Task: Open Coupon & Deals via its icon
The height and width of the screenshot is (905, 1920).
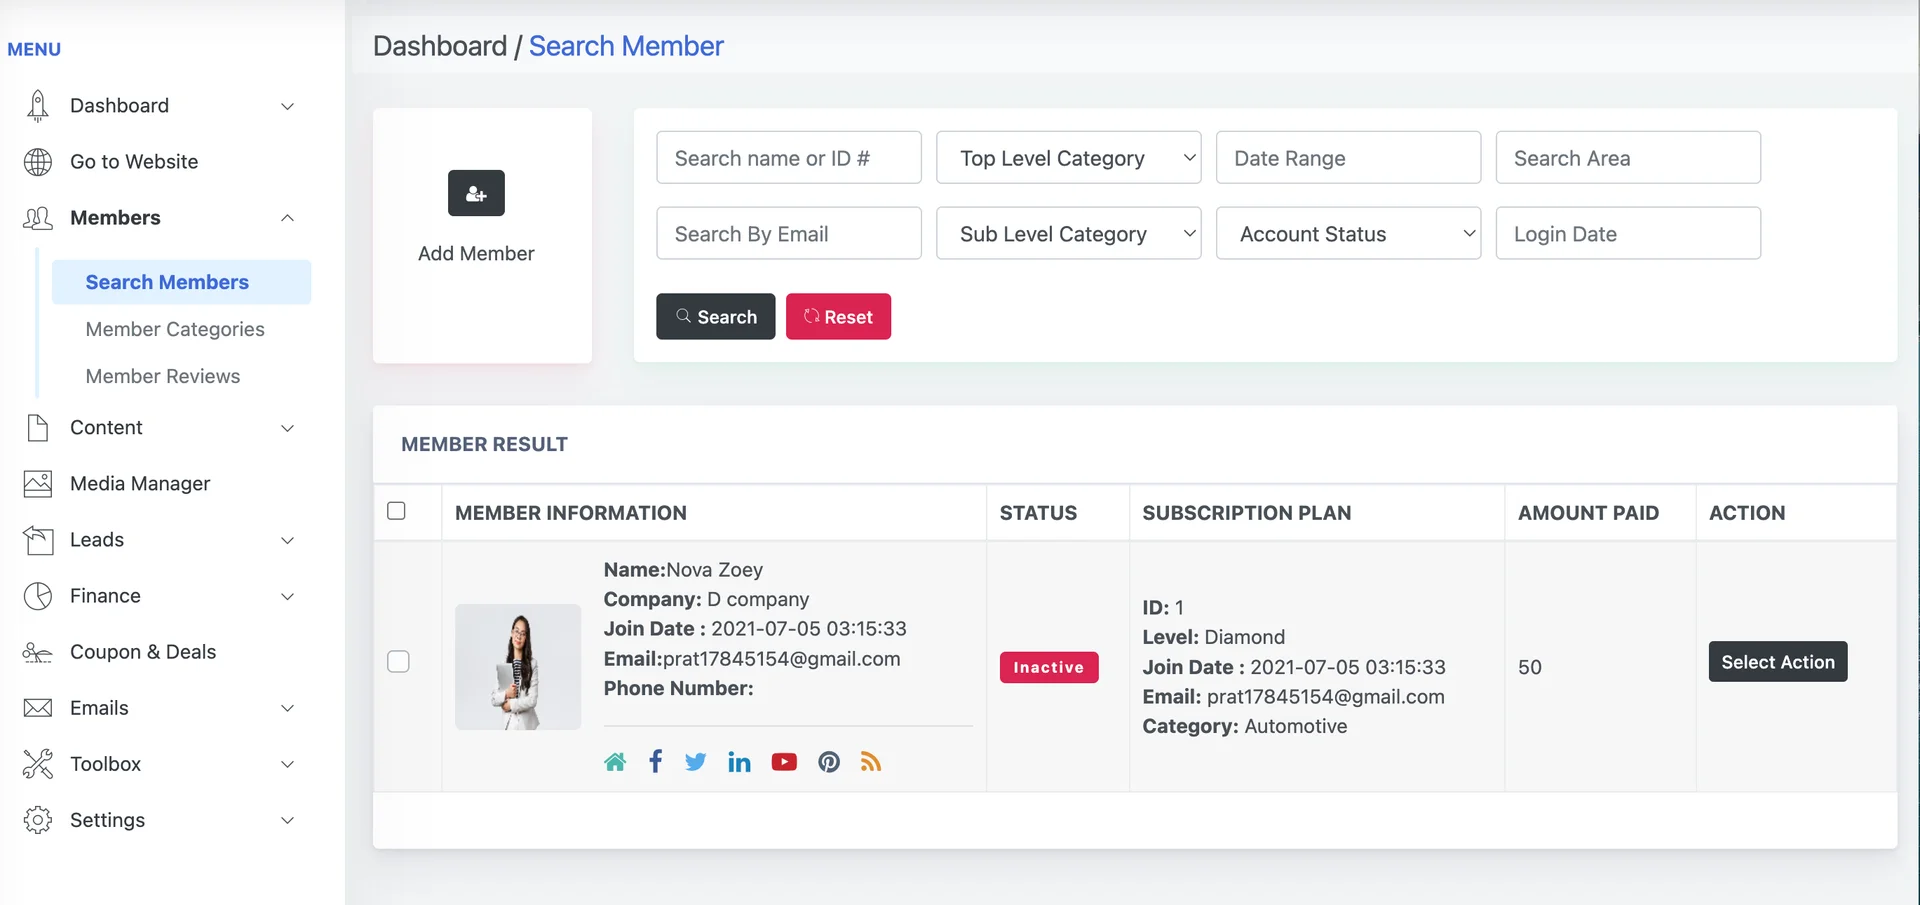Action: (37, 652)
